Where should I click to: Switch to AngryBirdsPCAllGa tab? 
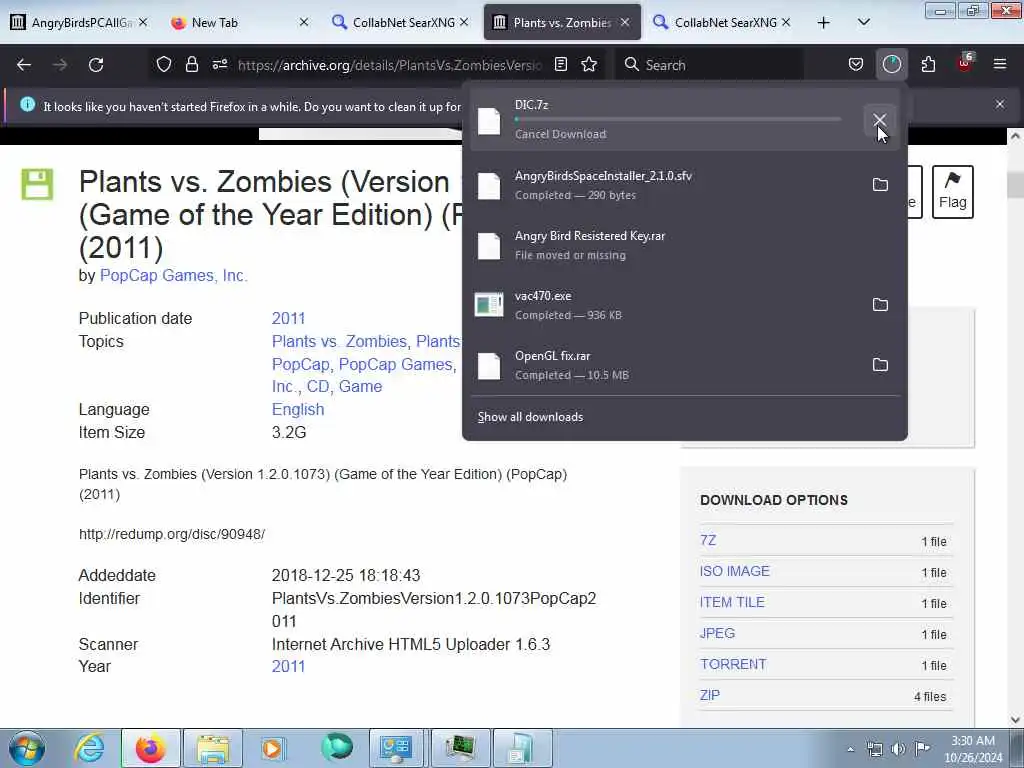80,23
